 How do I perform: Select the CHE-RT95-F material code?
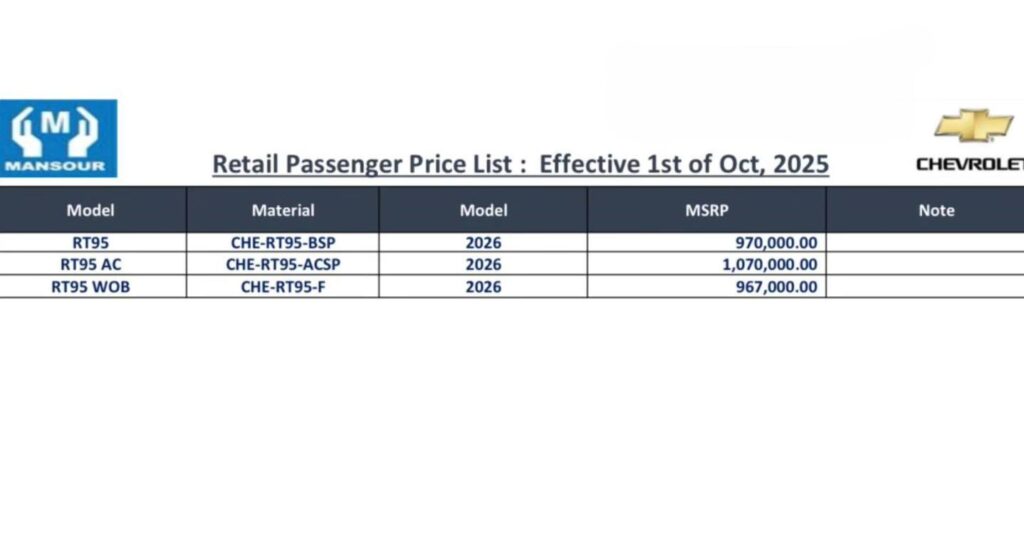pos(283,287)
